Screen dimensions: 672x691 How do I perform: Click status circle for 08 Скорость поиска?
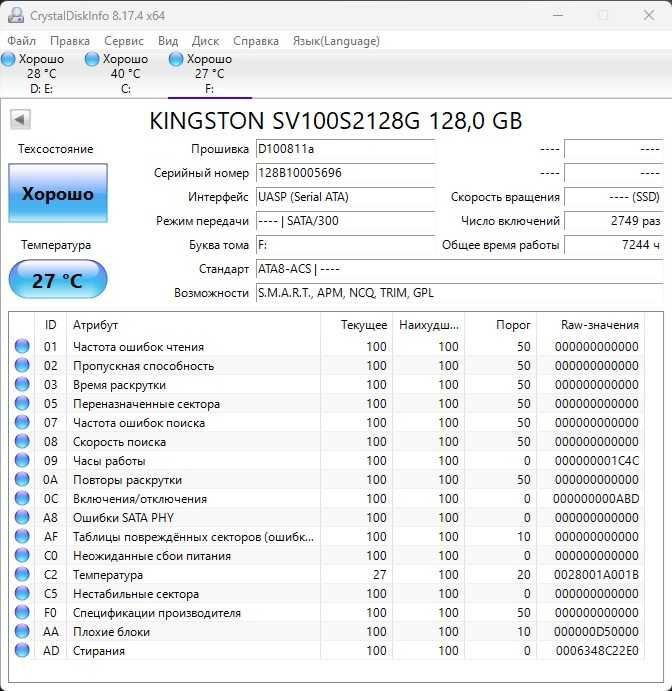coord(22,441)
